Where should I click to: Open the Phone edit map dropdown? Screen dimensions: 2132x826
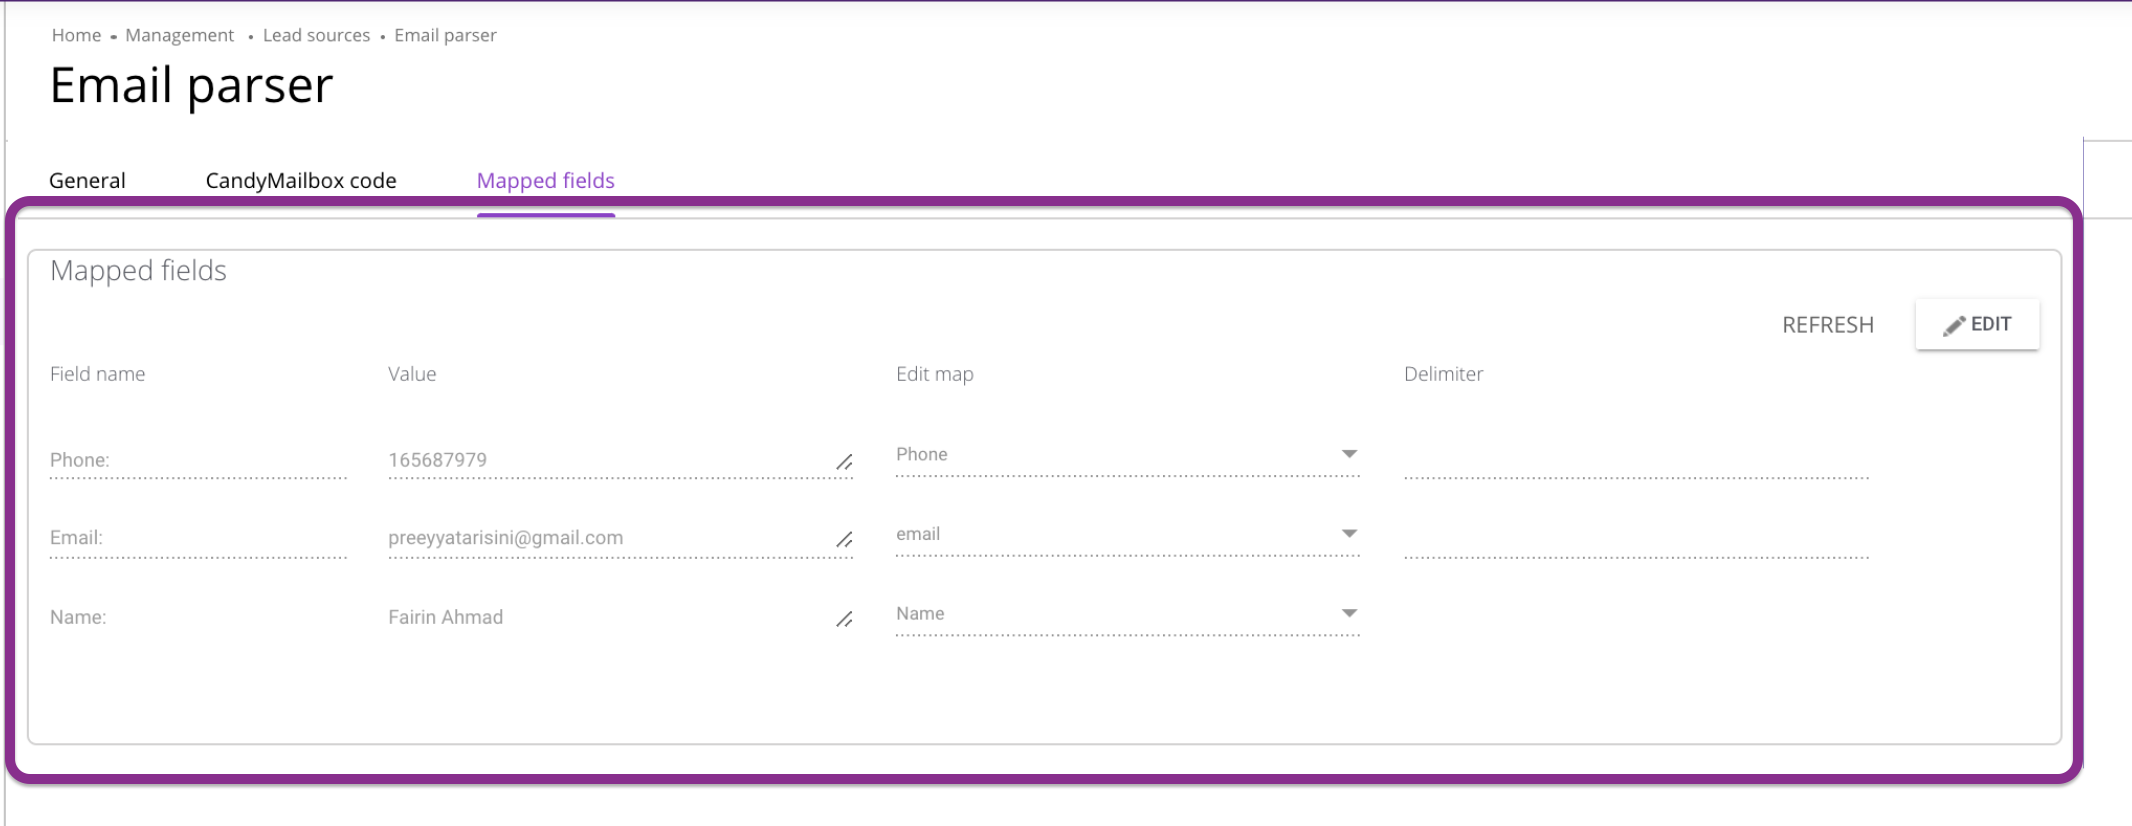(x=1127, y=455)
